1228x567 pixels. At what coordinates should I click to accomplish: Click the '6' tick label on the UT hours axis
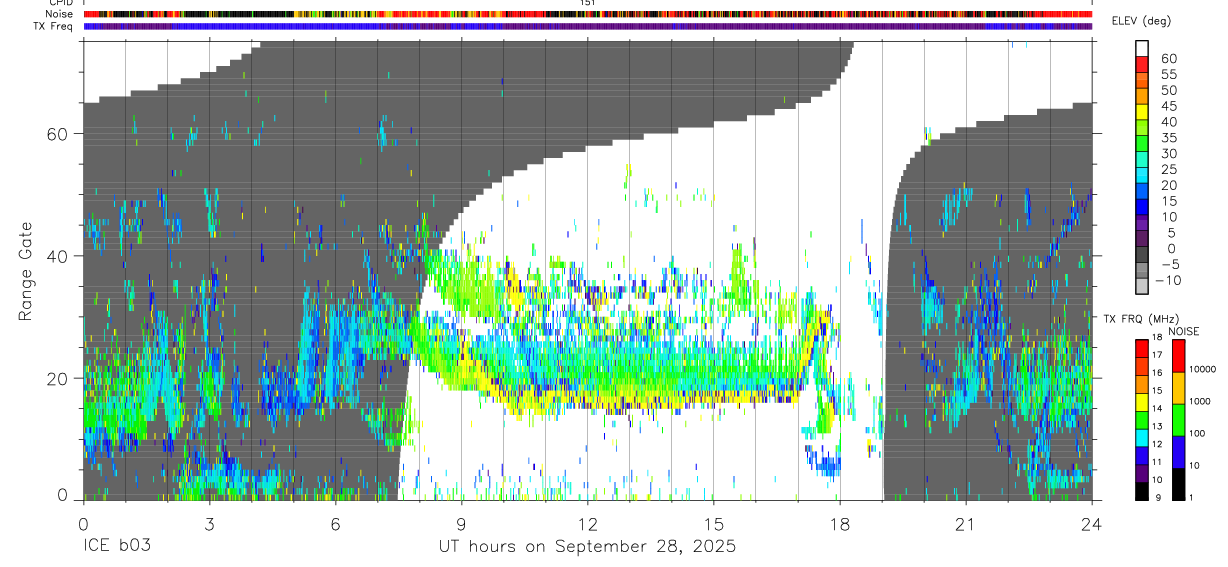click(335, 524)
